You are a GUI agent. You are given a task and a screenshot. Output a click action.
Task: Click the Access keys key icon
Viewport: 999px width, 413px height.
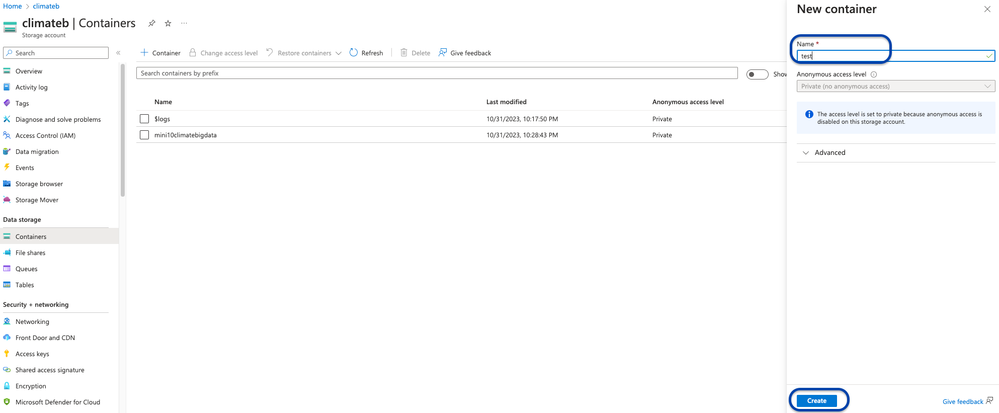(x=7, y=354)
